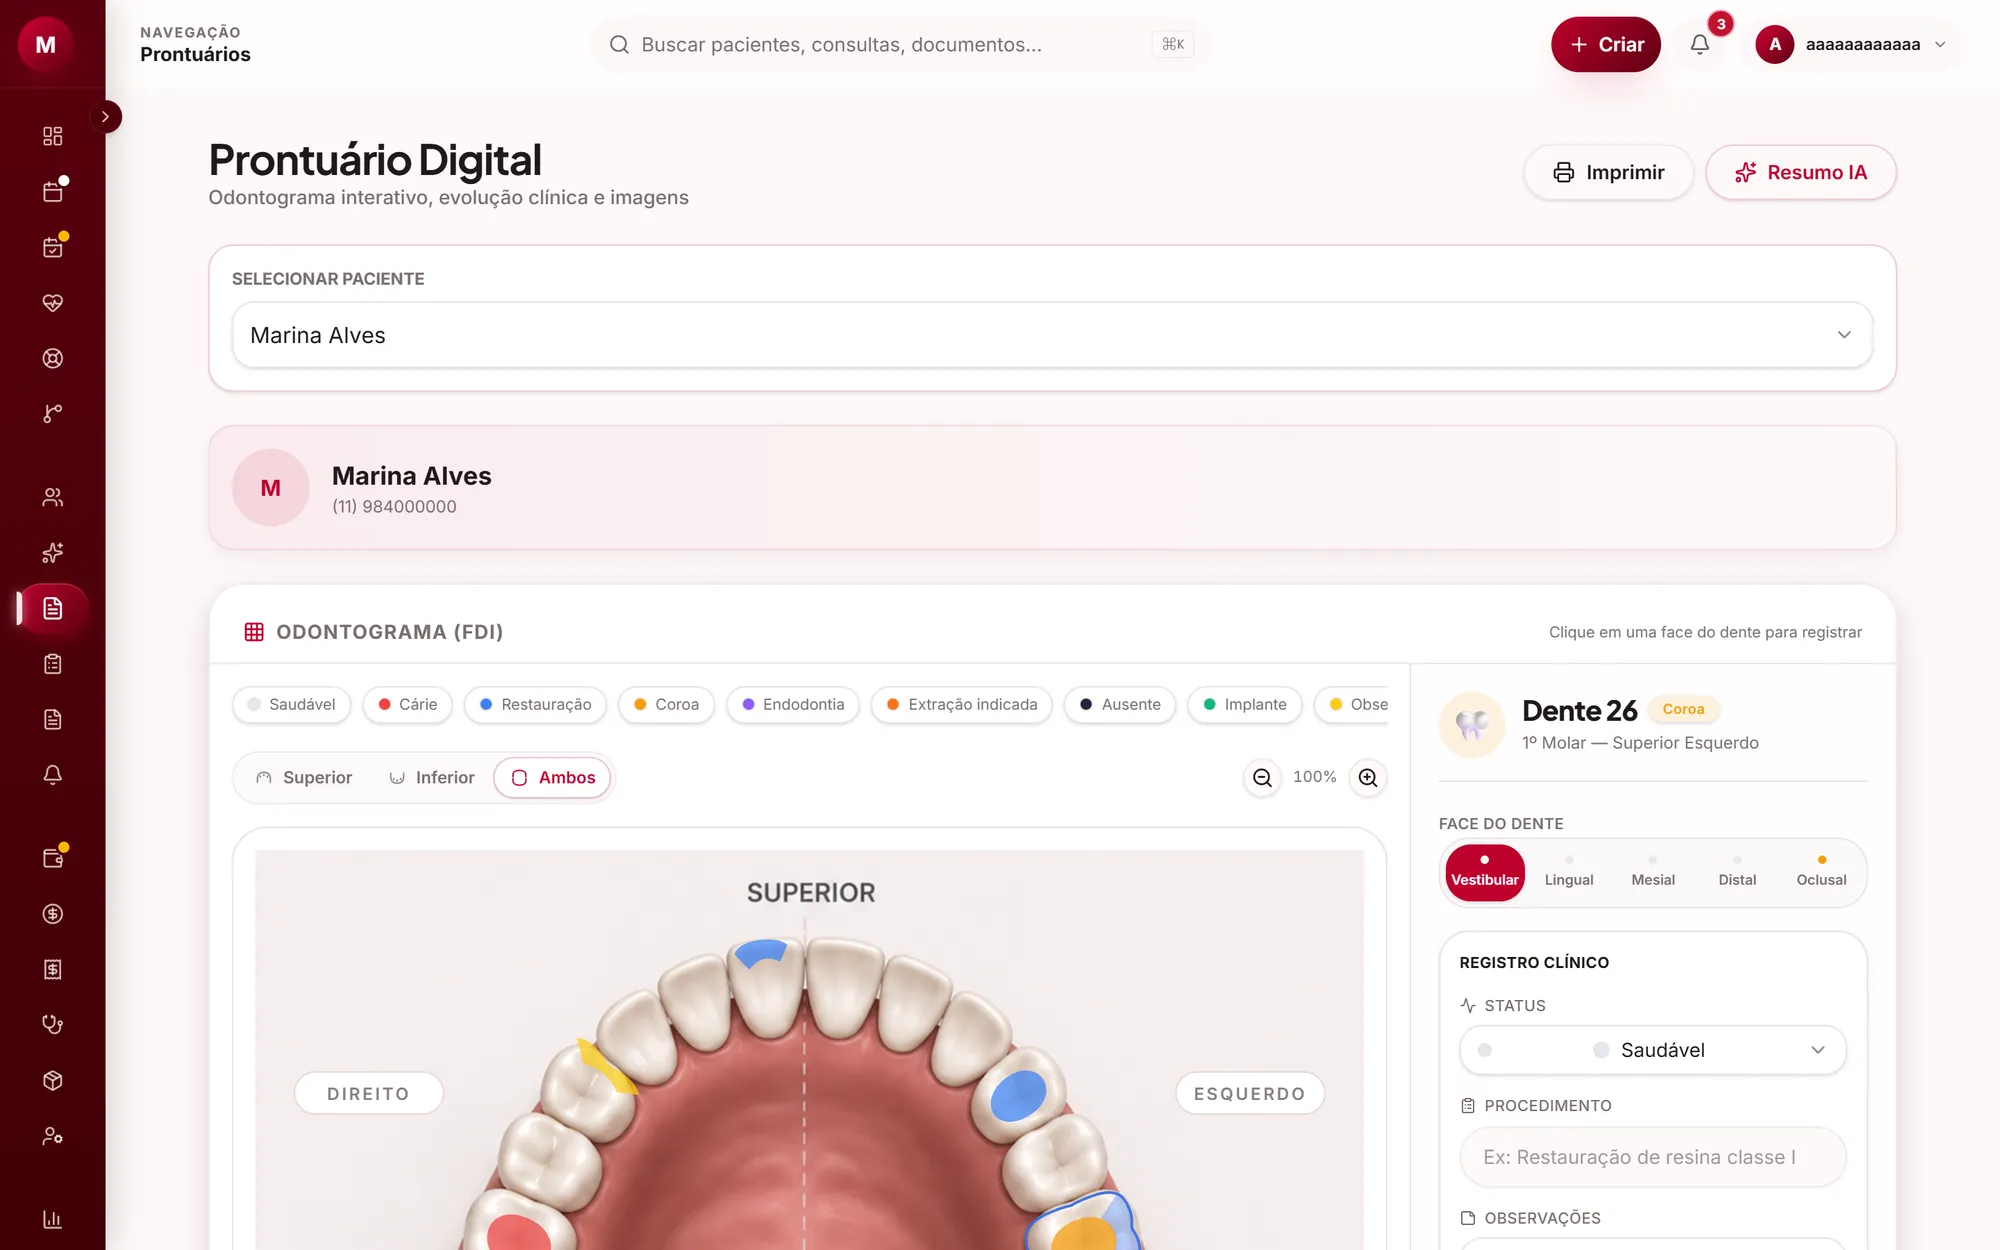Open the plain calendar icon in sidebar
2000x1250 pixels.
53,192
